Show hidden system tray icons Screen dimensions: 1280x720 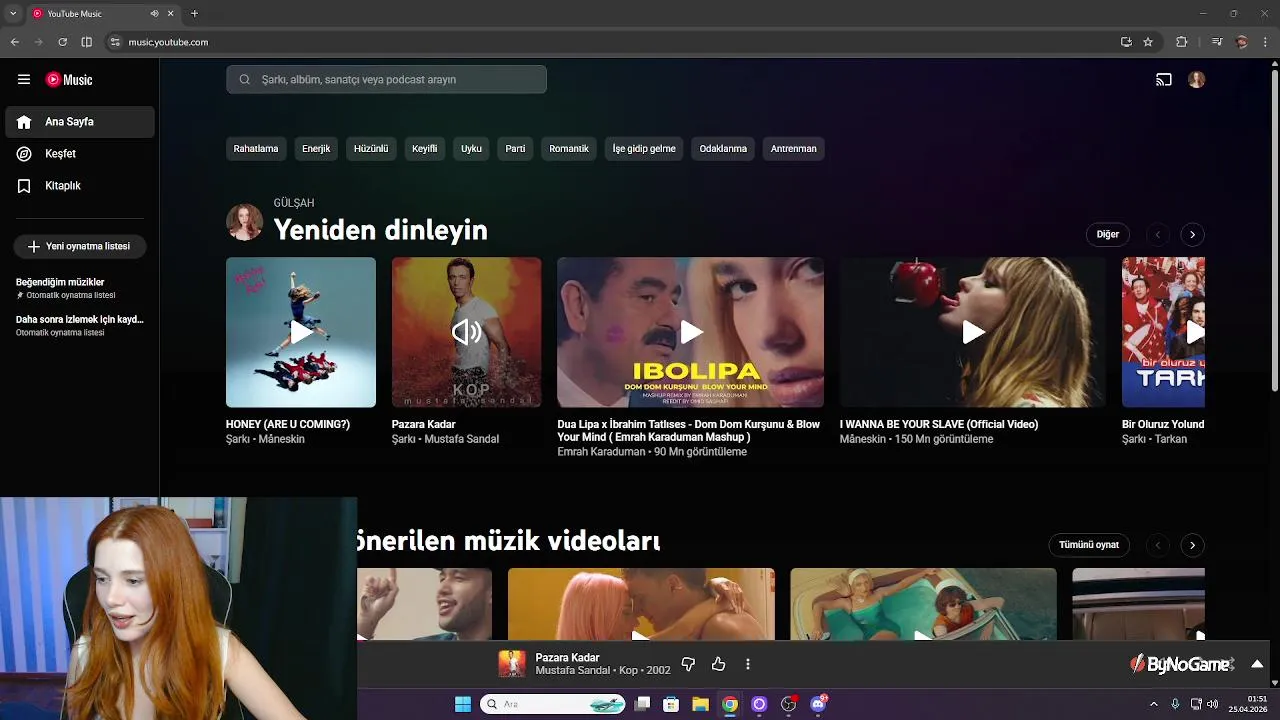tap(1154, 704)
